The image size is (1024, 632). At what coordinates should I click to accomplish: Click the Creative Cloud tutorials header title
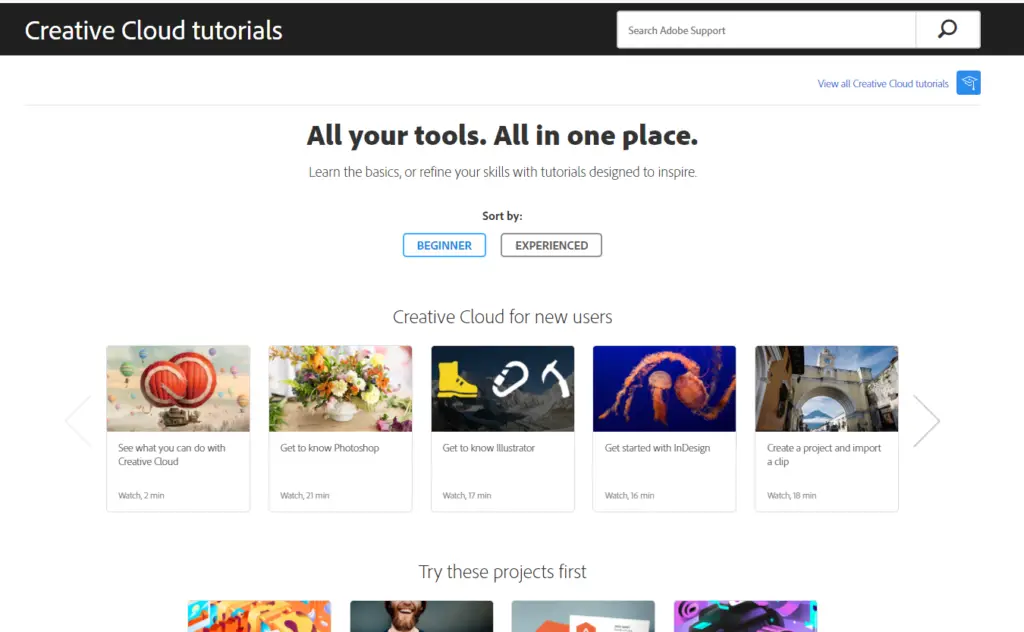pos(153,31)
